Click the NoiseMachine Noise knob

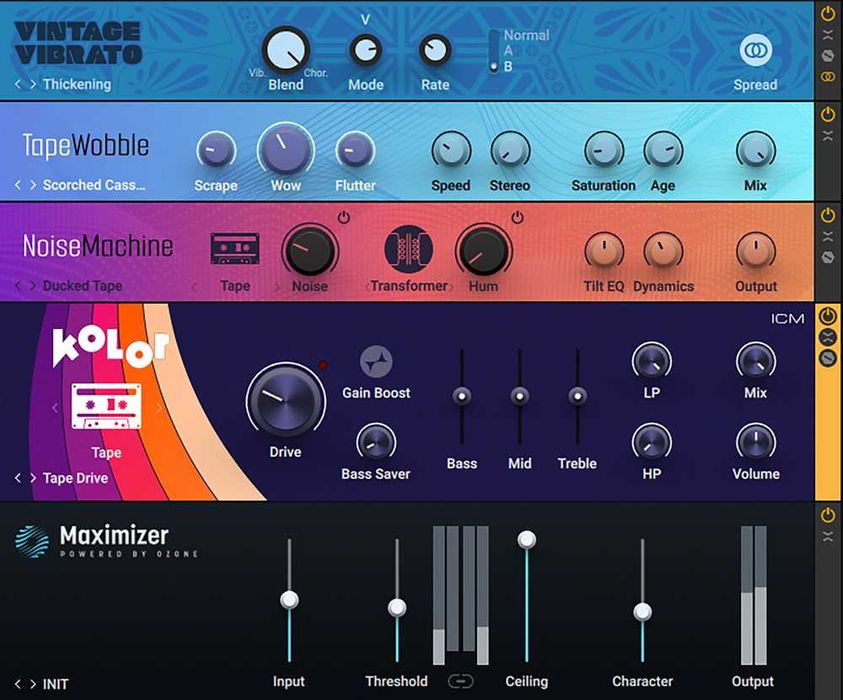[x=310, y=251]
